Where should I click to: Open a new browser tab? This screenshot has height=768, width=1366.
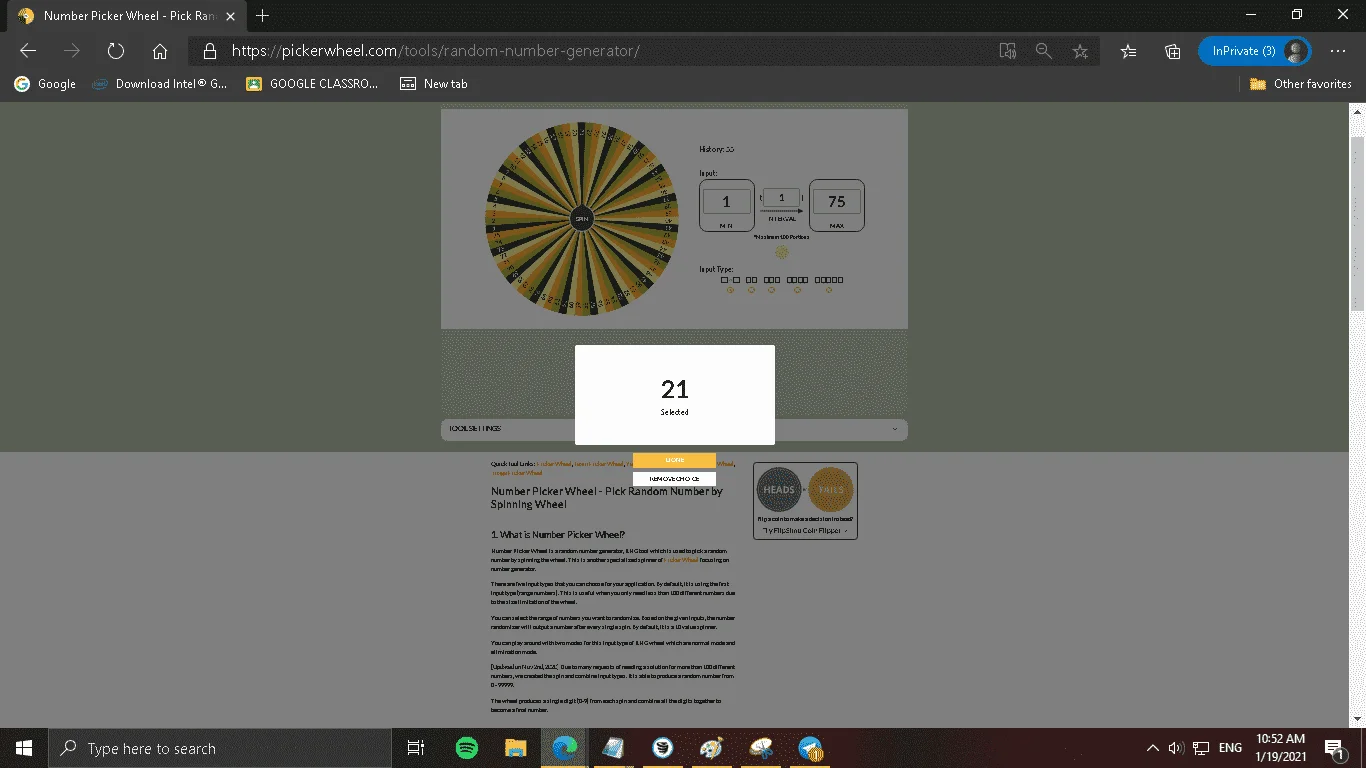point(263,16)
